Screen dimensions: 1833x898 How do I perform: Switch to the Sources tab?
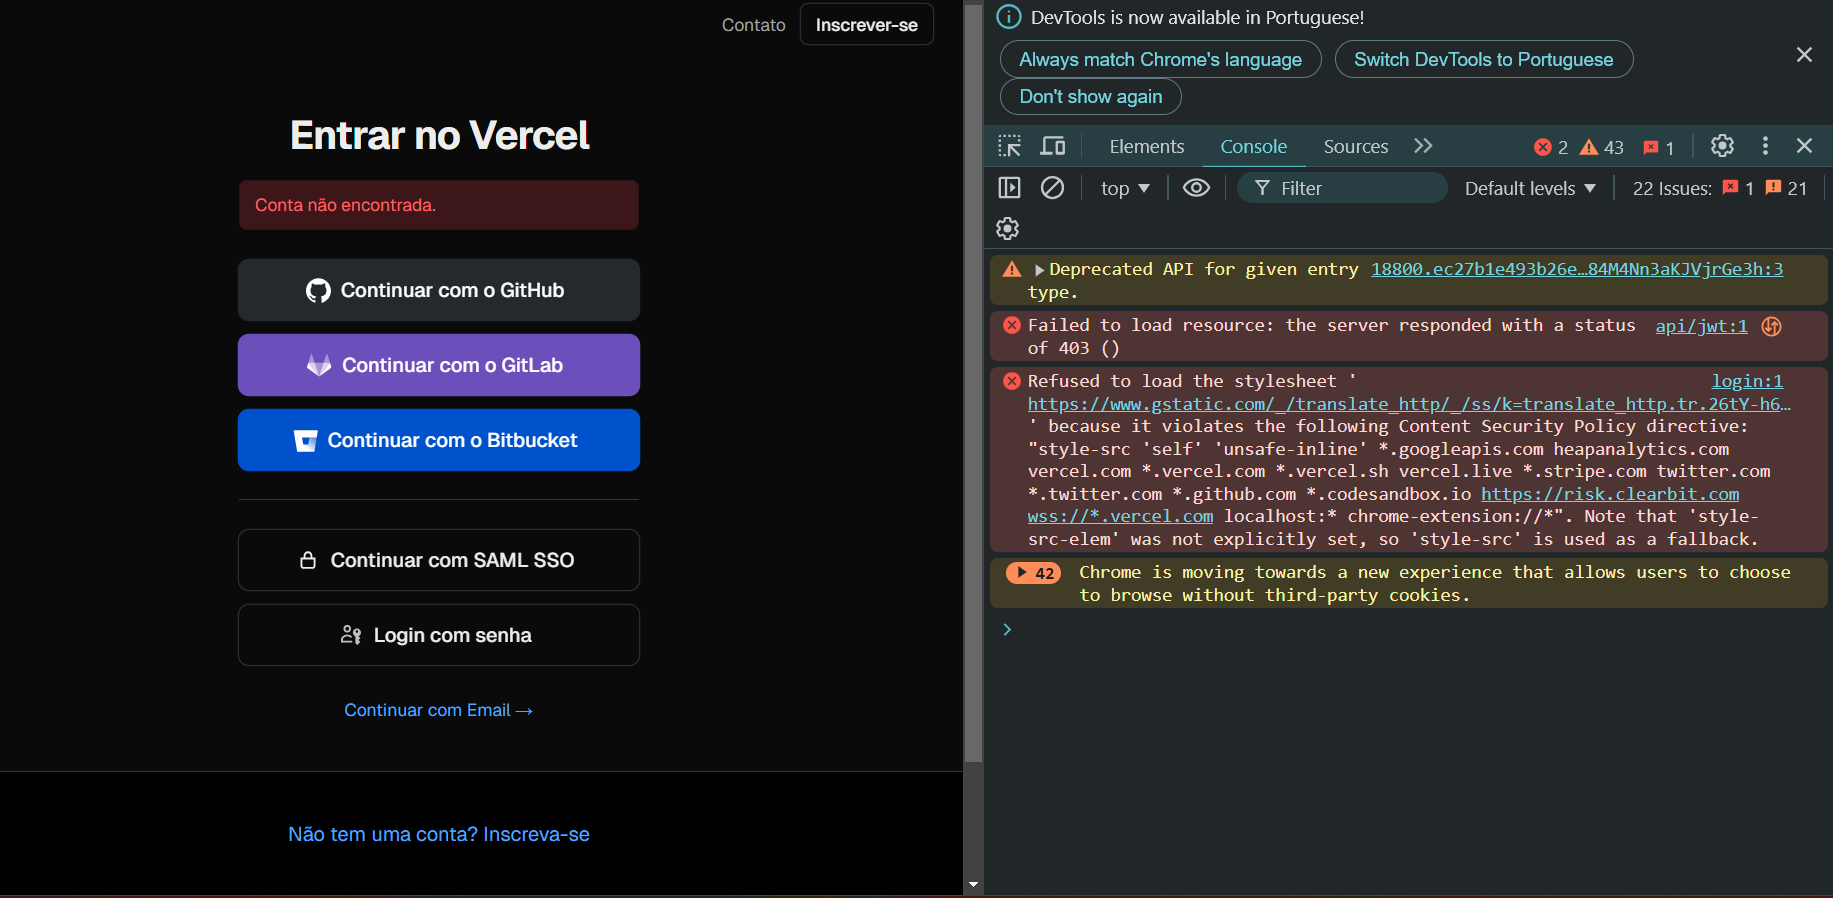point(1355,146)
